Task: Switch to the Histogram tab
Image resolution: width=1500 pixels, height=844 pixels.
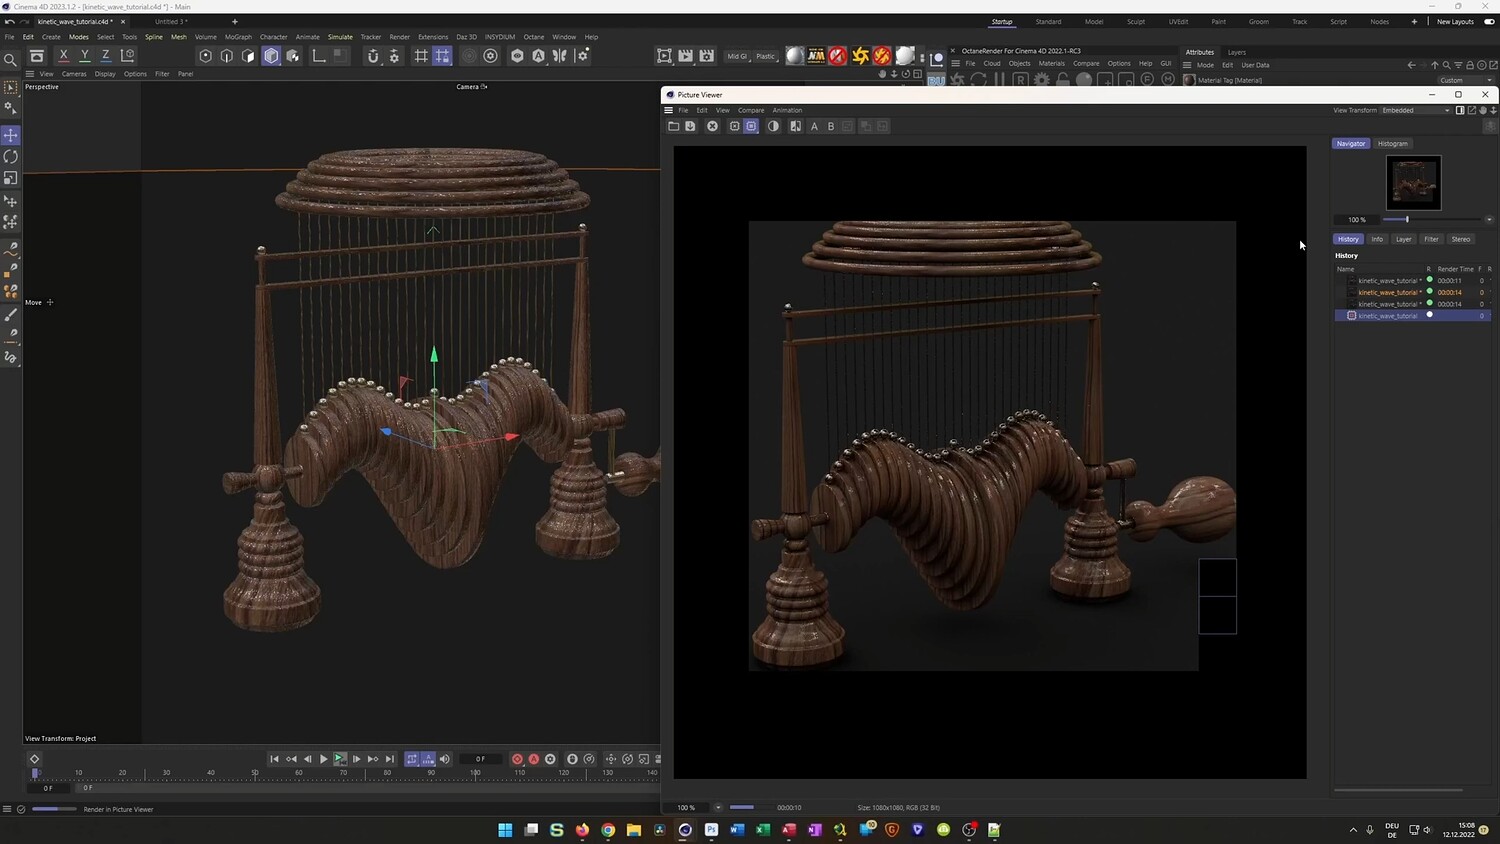Action: coord(1392,144)
